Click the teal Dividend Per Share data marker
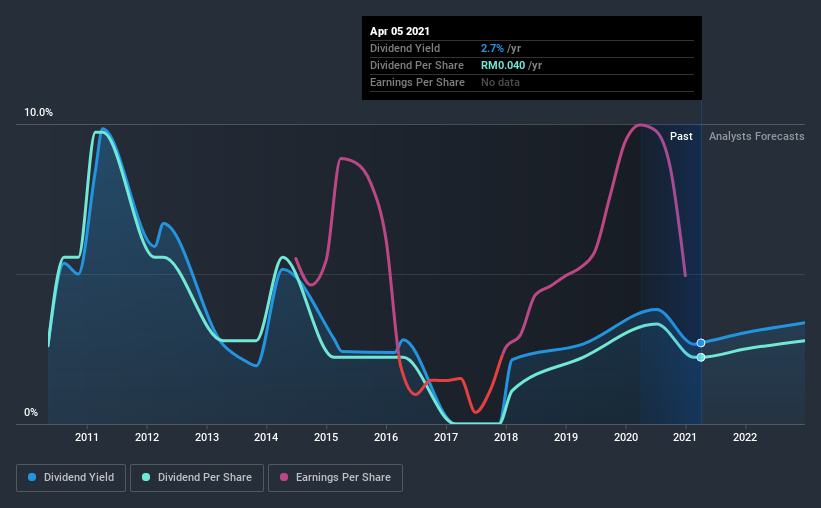 pyautogui.click(x=701, y=357)
